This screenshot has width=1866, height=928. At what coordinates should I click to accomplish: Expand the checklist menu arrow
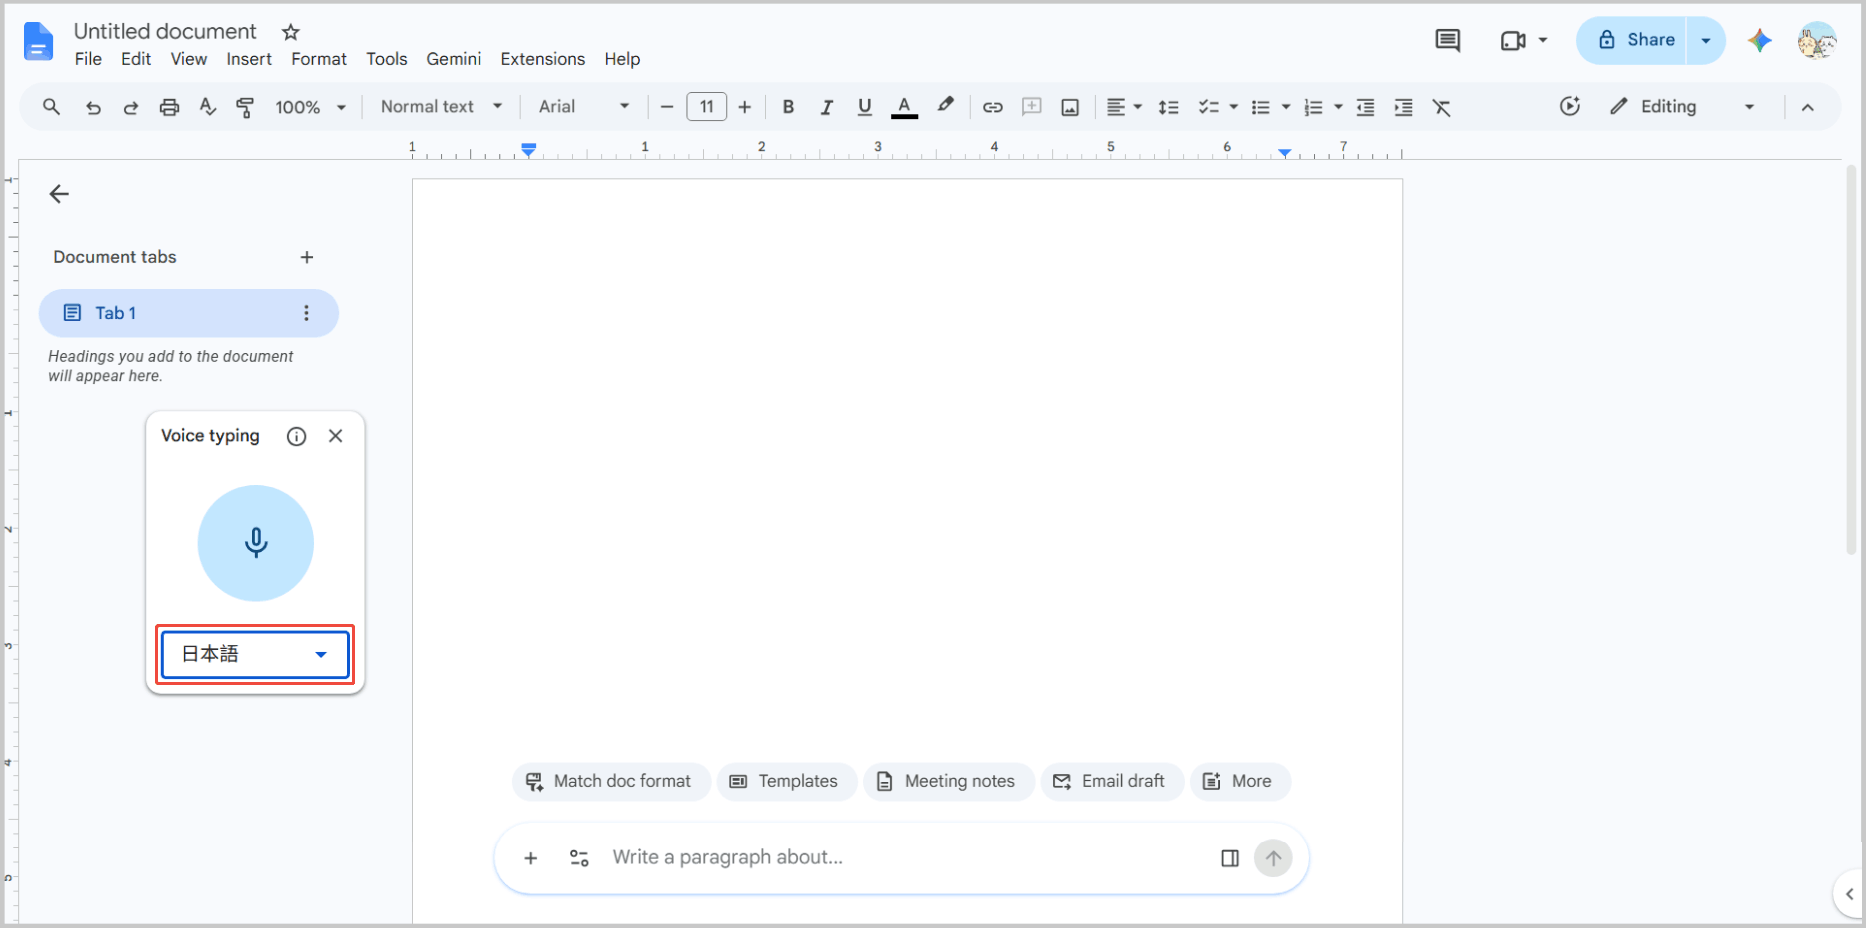point(1233,107)
